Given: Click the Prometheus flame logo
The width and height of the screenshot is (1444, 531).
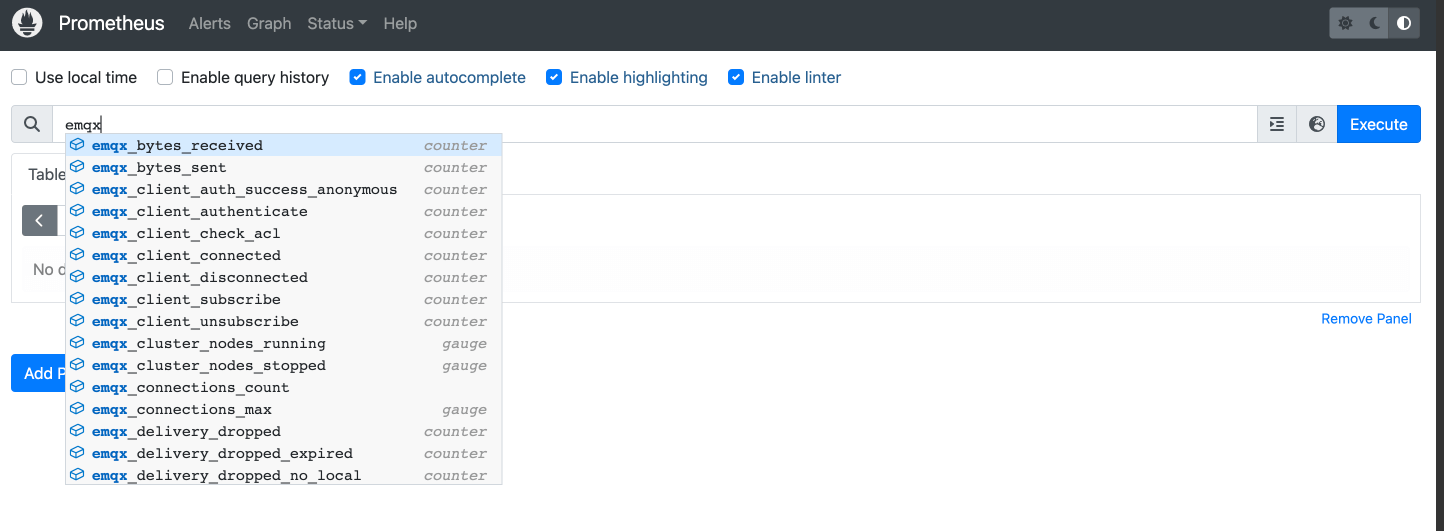Looking at the screenshot, I should [27, 23].
